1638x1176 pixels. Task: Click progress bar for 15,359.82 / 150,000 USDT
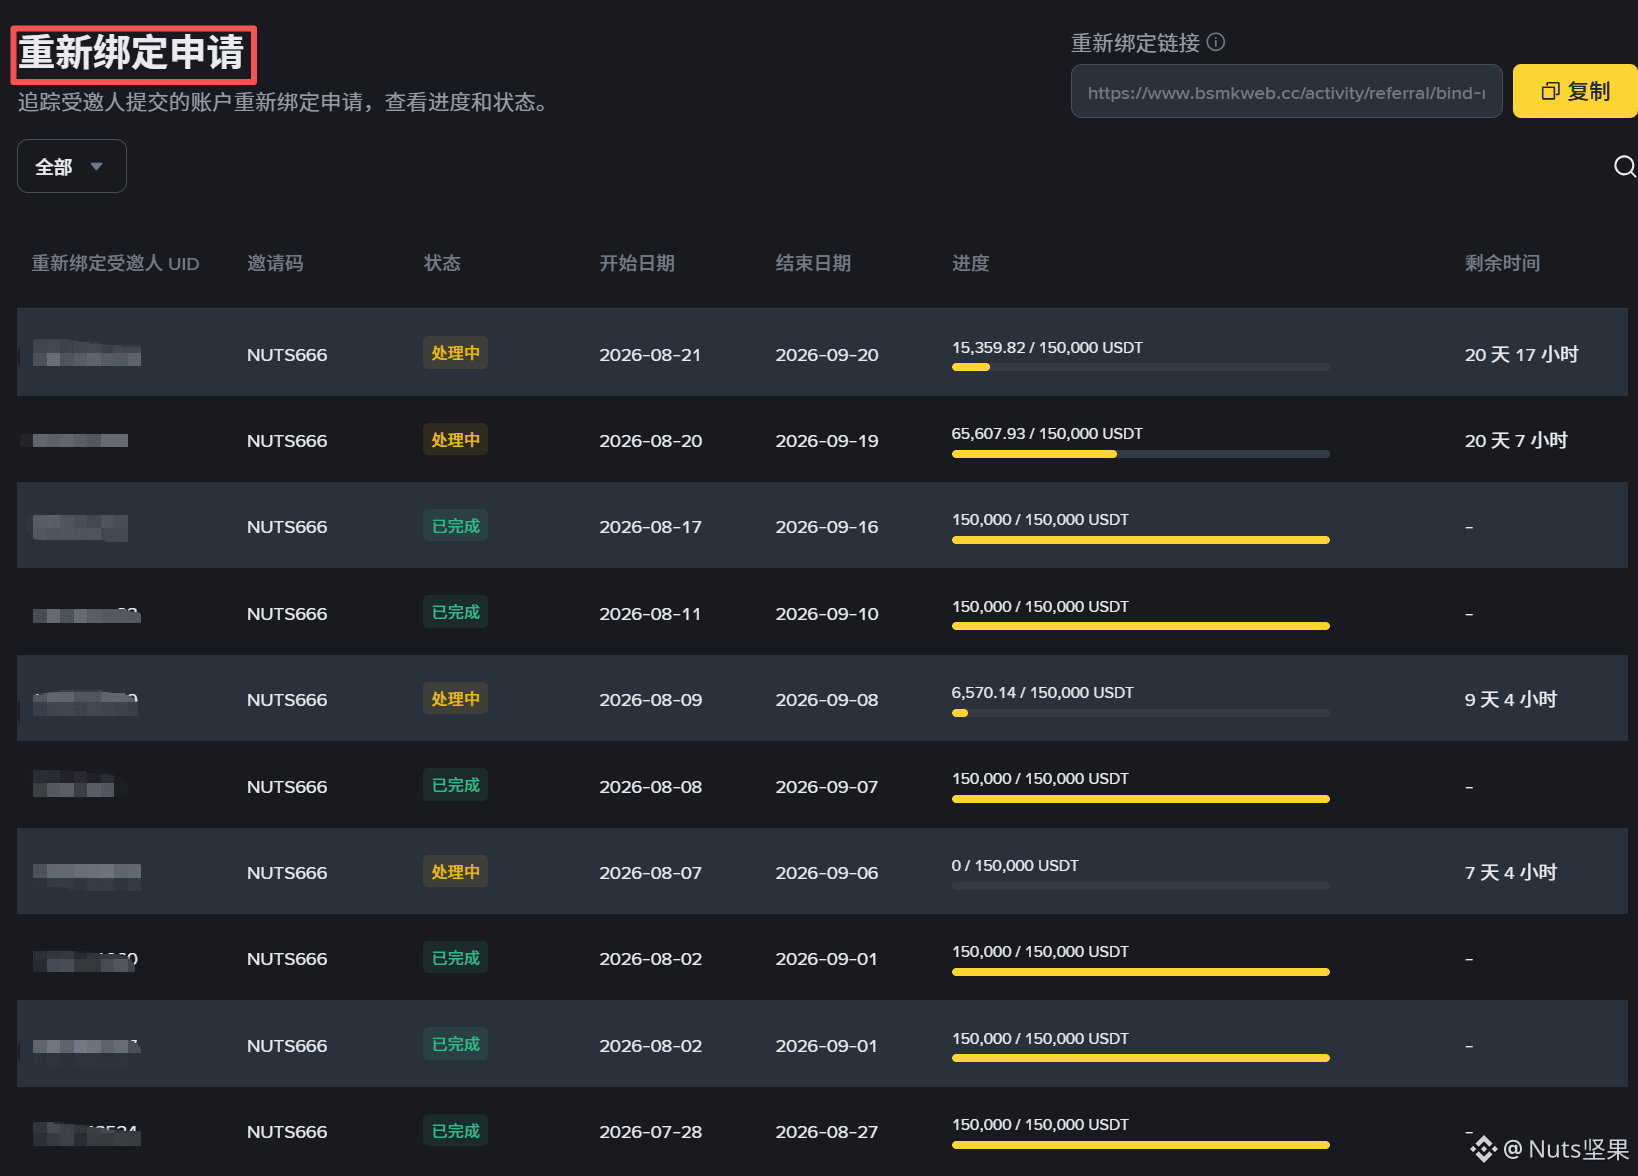(1140, 367)
